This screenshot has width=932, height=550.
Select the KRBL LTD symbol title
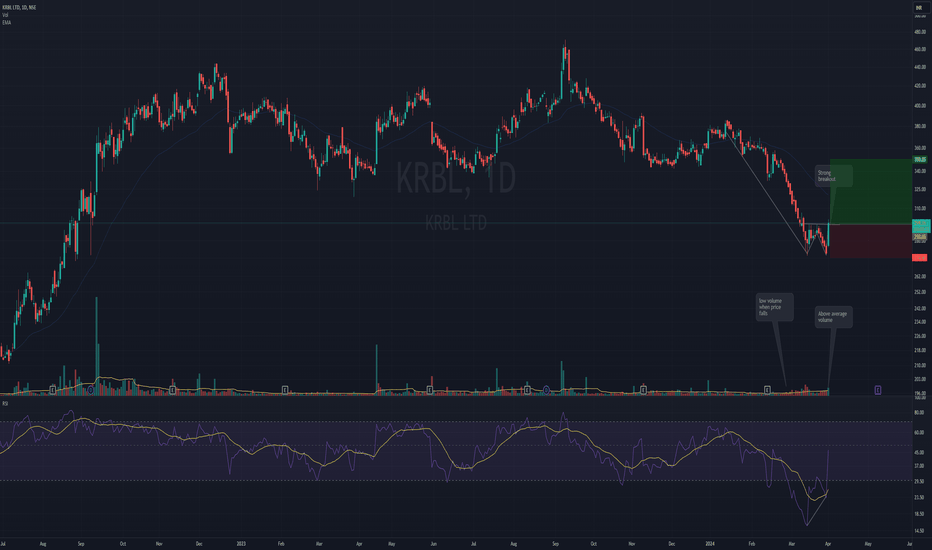(19, 7)
